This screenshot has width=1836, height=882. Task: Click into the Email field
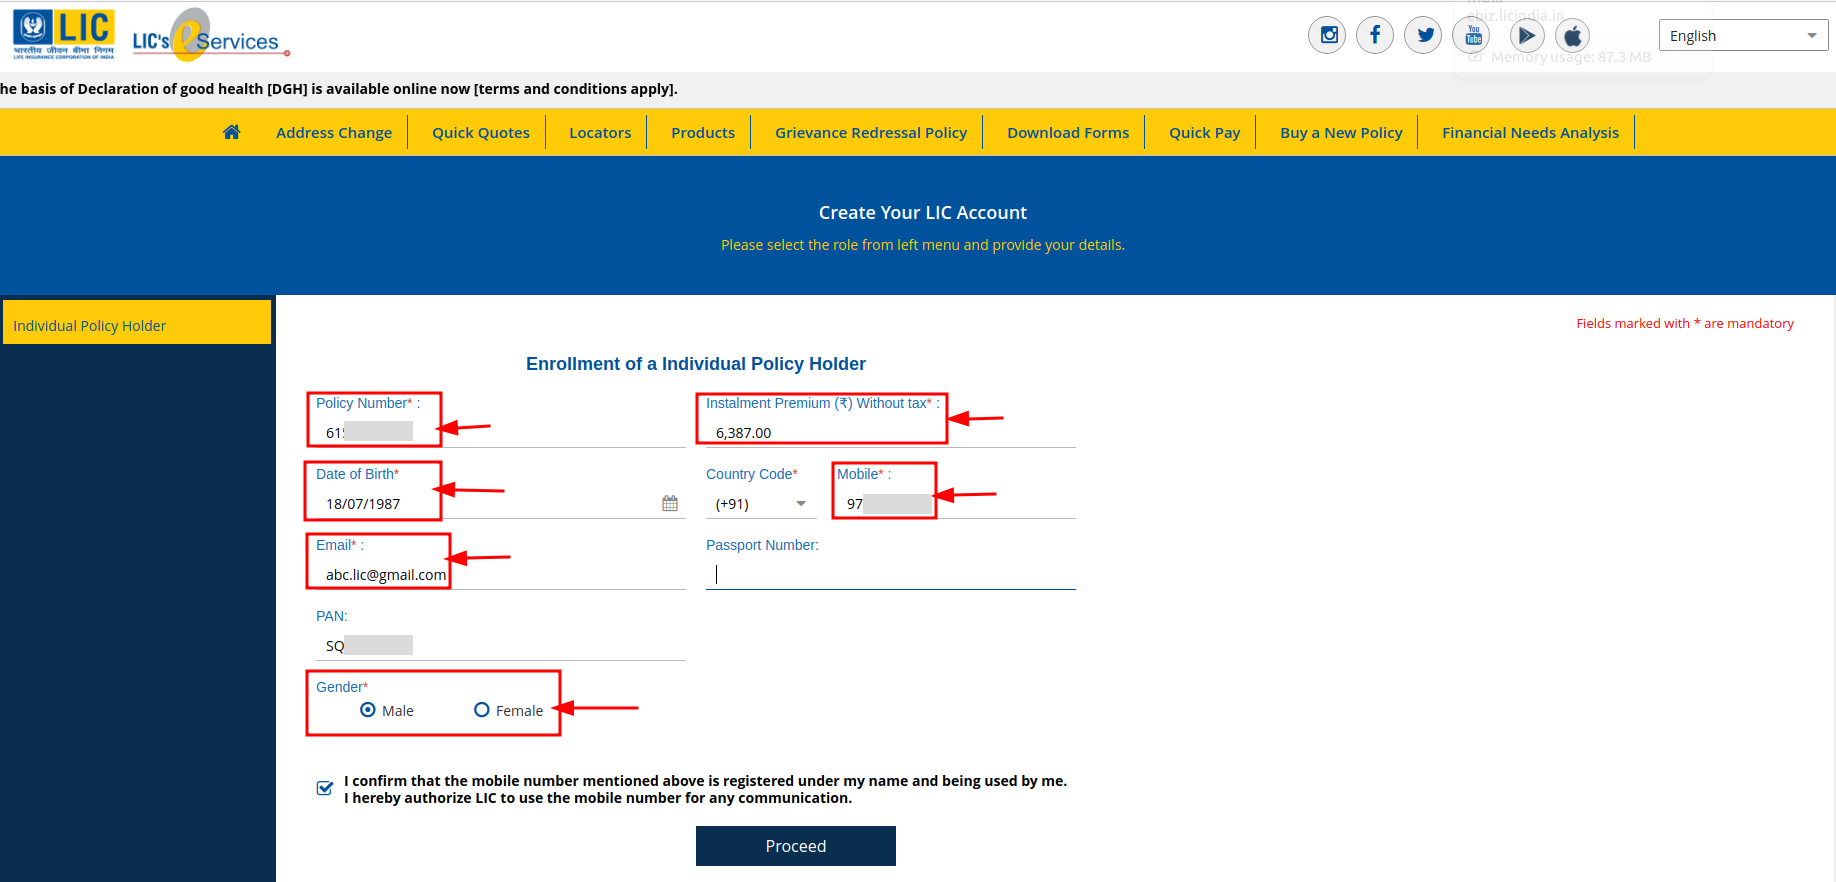(501, 574)
